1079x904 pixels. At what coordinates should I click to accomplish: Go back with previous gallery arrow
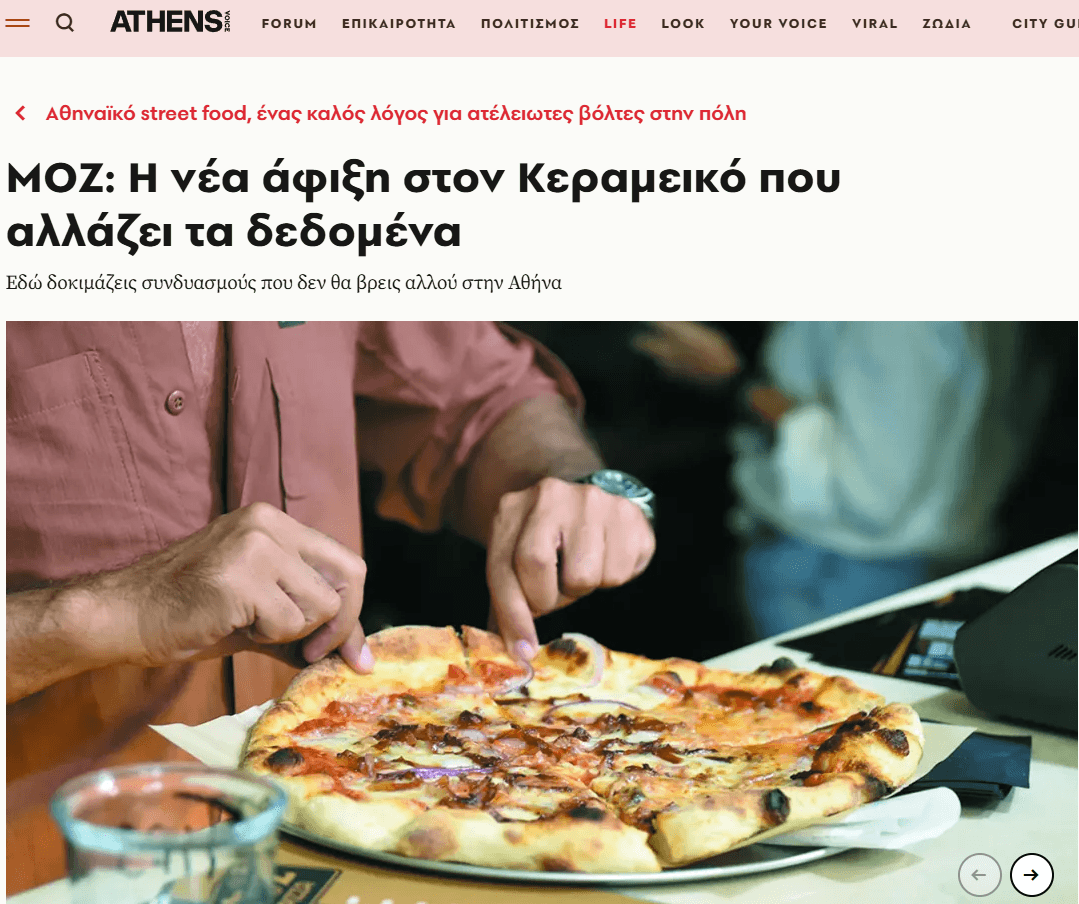click(979, 875)
